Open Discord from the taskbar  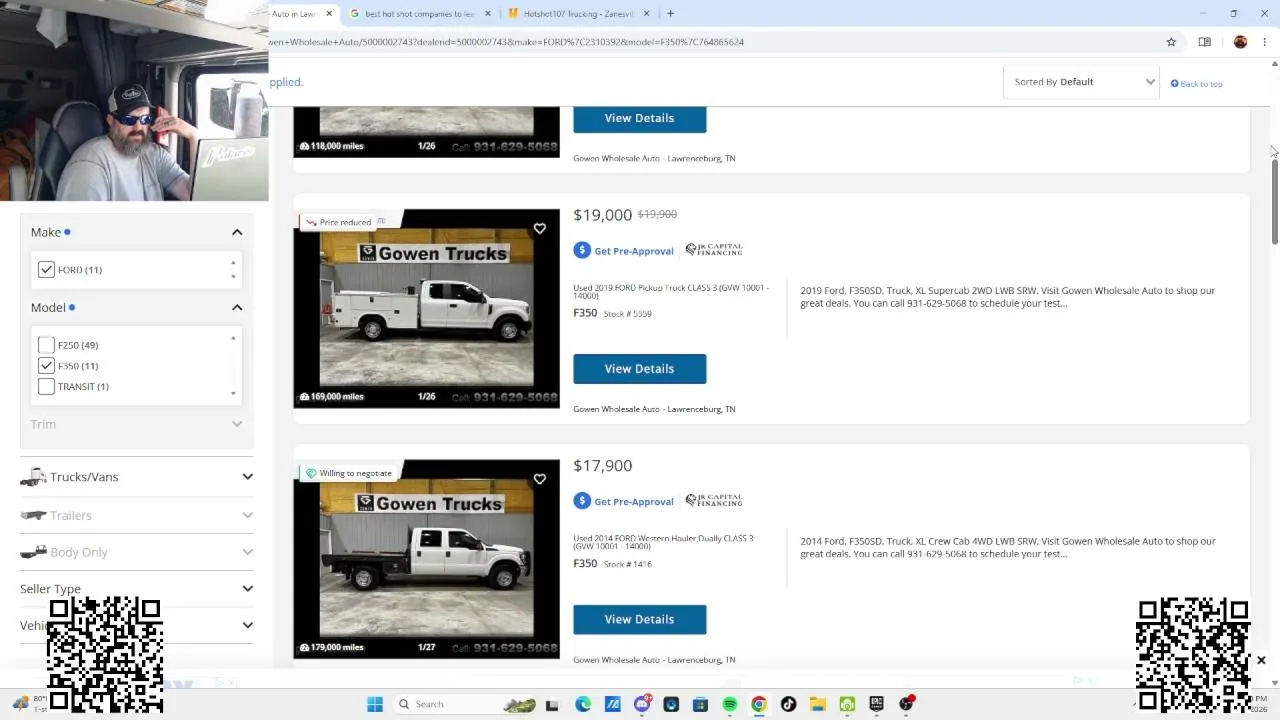coord(642,704)
